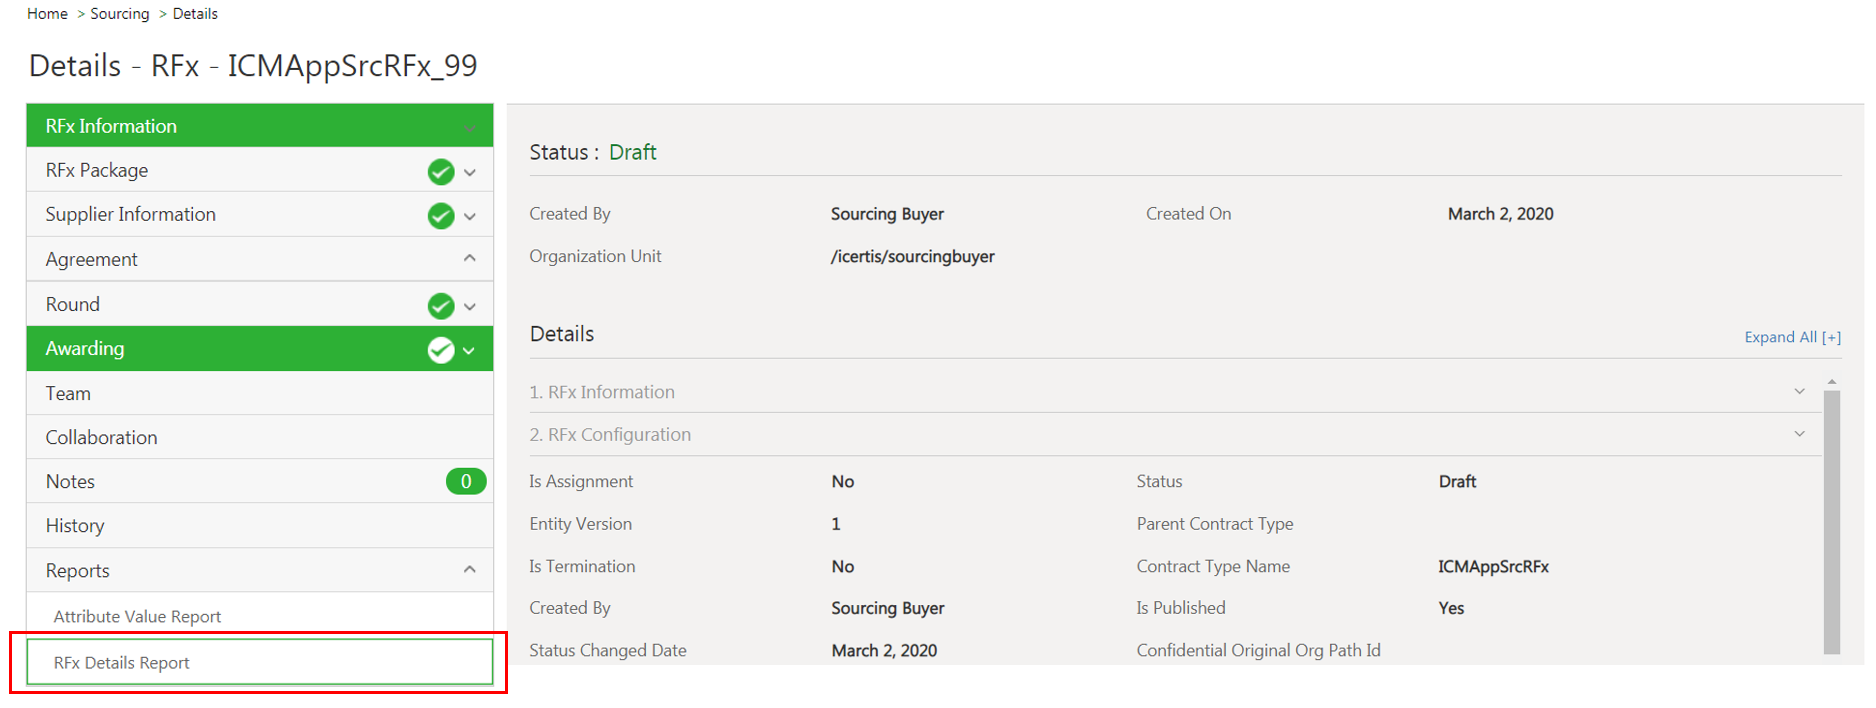Click the Expand All [+] link
The image size is (1876, 708).
pyautogui.click(x=1792, y=337)
